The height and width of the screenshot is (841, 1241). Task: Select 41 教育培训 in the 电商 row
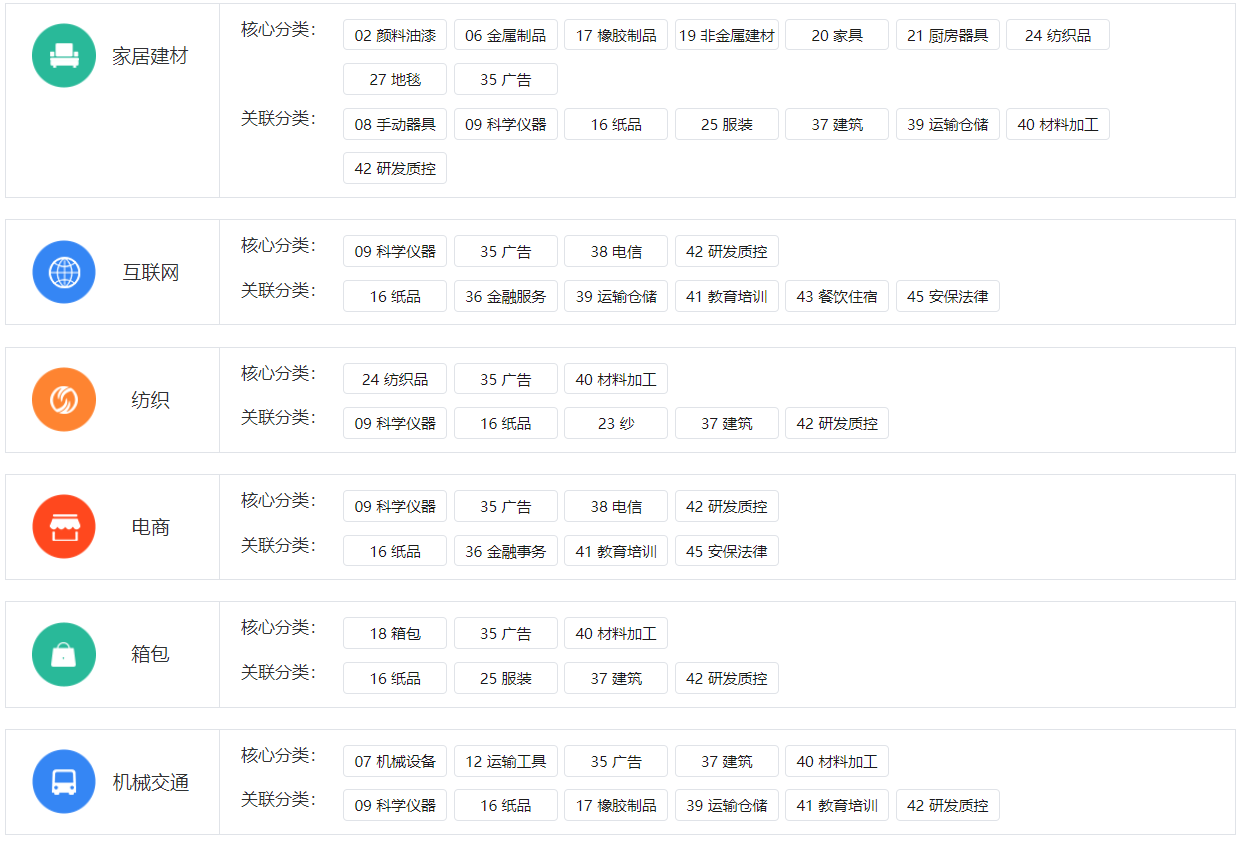pos(616,551)
